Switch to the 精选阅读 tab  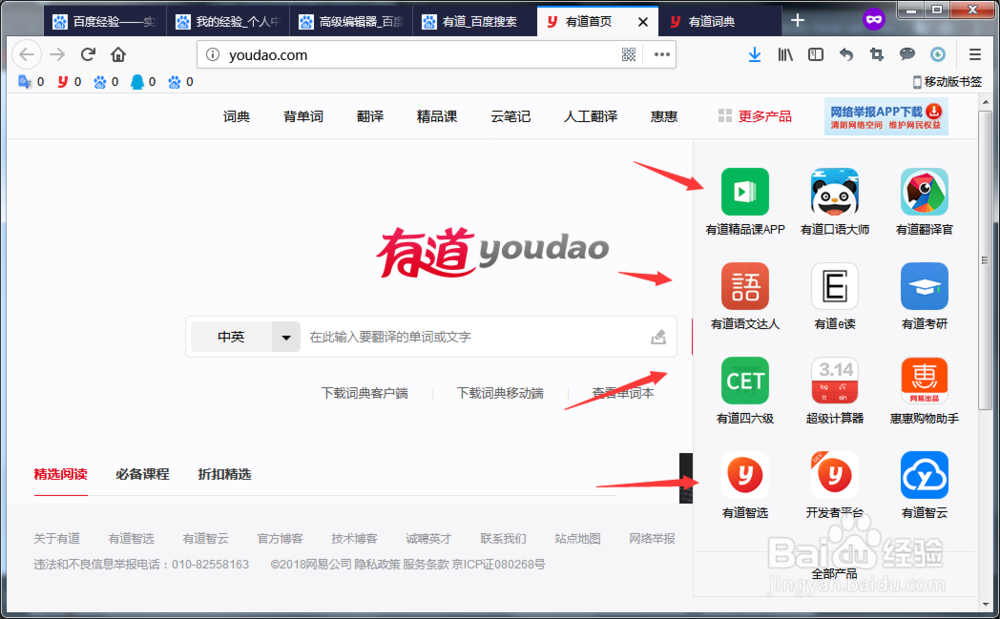[x=61, y=474]
